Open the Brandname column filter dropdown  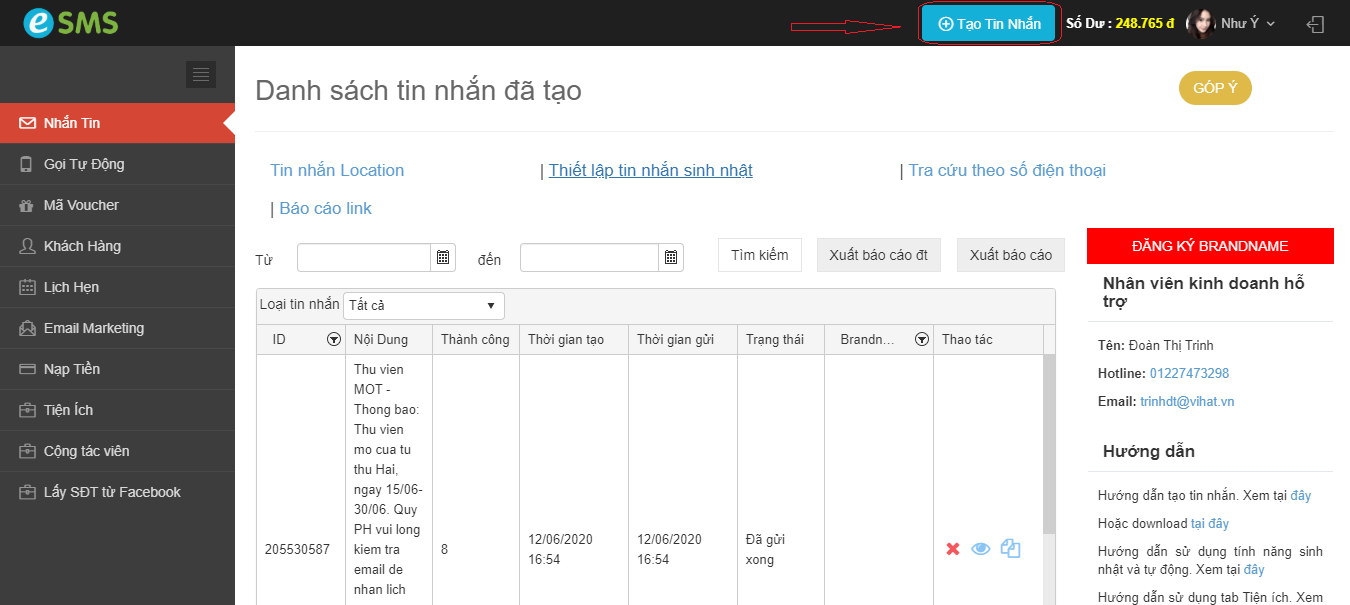tap(921, 340)
